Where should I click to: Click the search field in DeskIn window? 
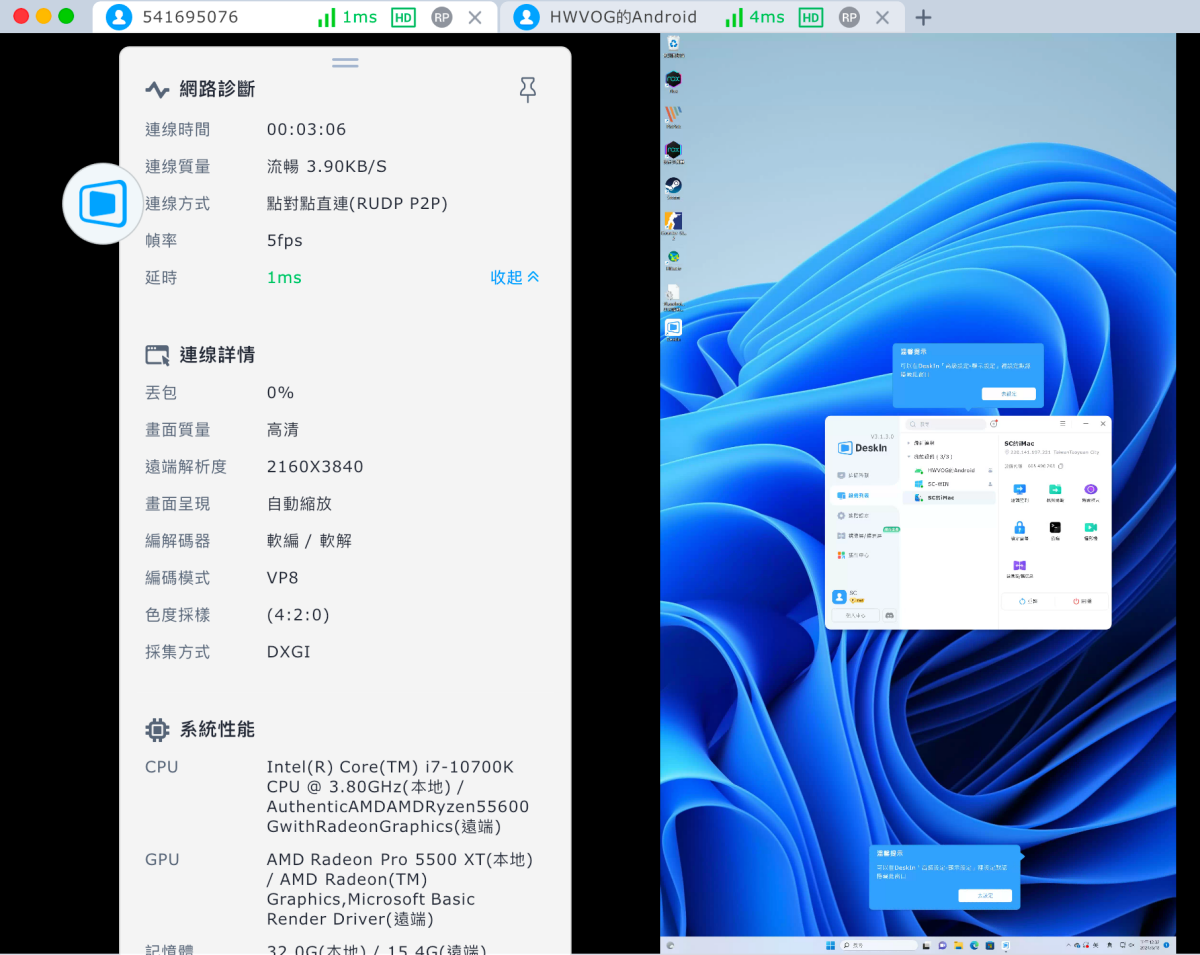click(x=946, y=424)
